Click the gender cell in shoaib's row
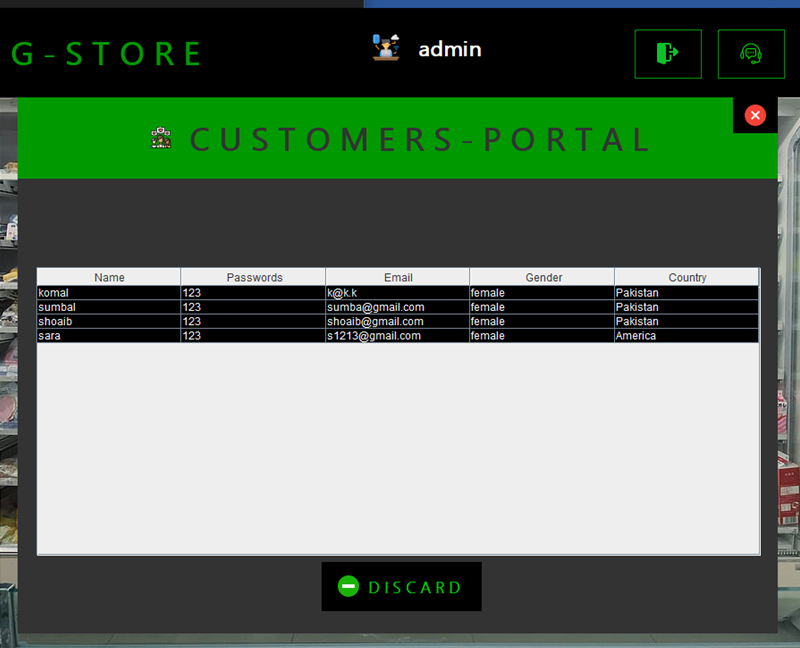The height and width of the screenshot is (648, 800). coord(542,321)
